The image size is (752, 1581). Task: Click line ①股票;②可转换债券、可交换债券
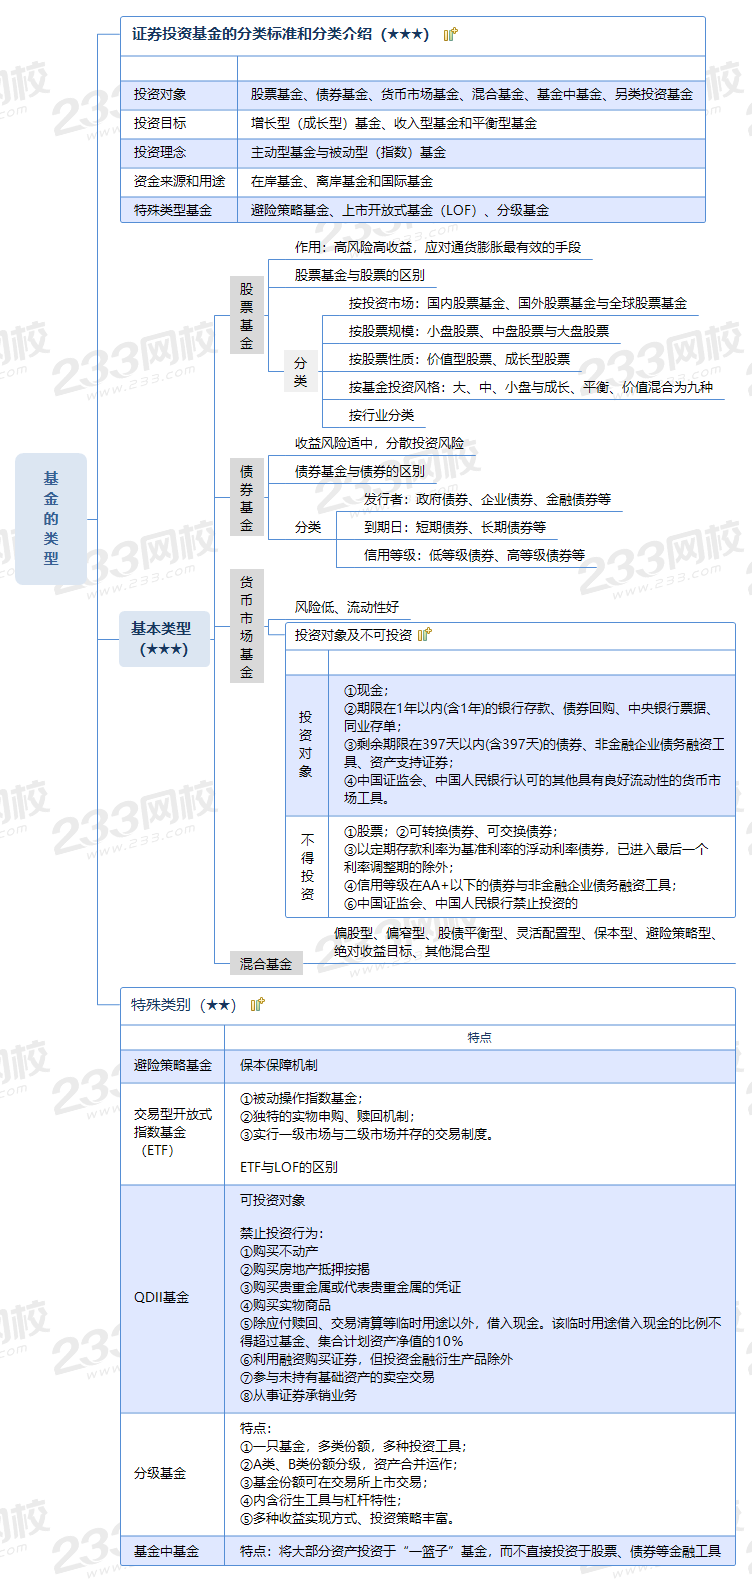tap(451, 831)
